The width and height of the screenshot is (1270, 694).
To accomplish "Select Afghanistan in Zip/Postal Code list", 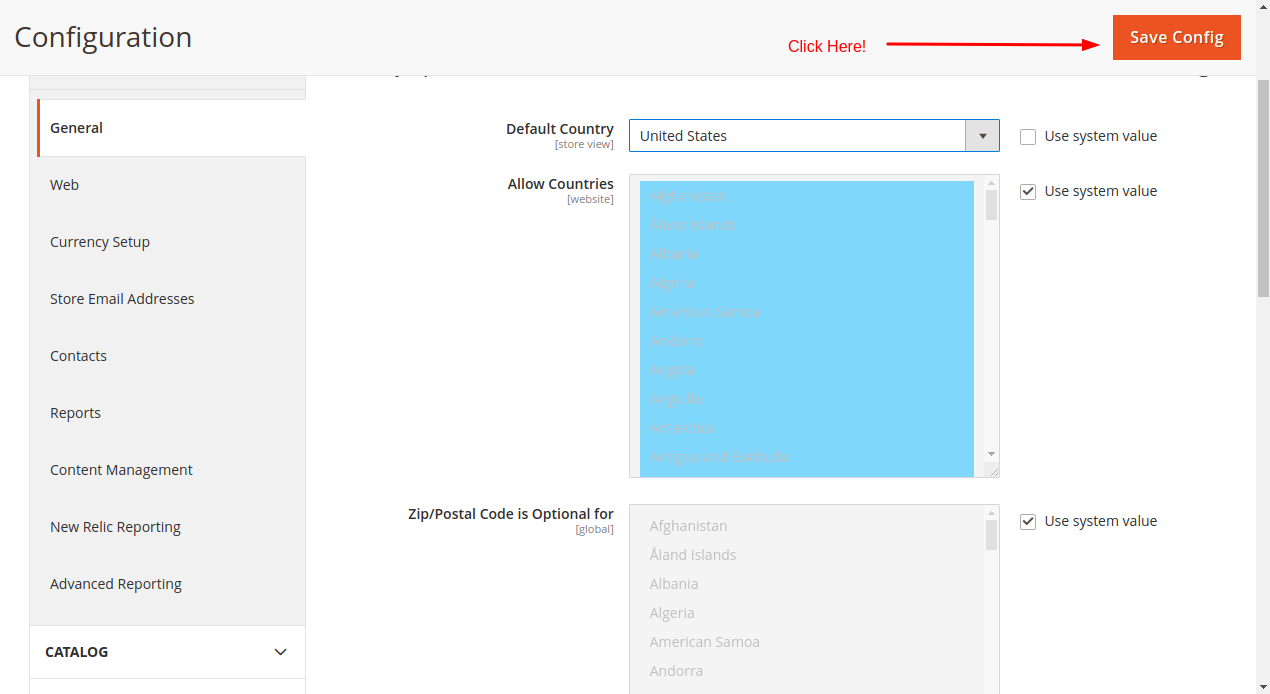I will click(807, 526).
